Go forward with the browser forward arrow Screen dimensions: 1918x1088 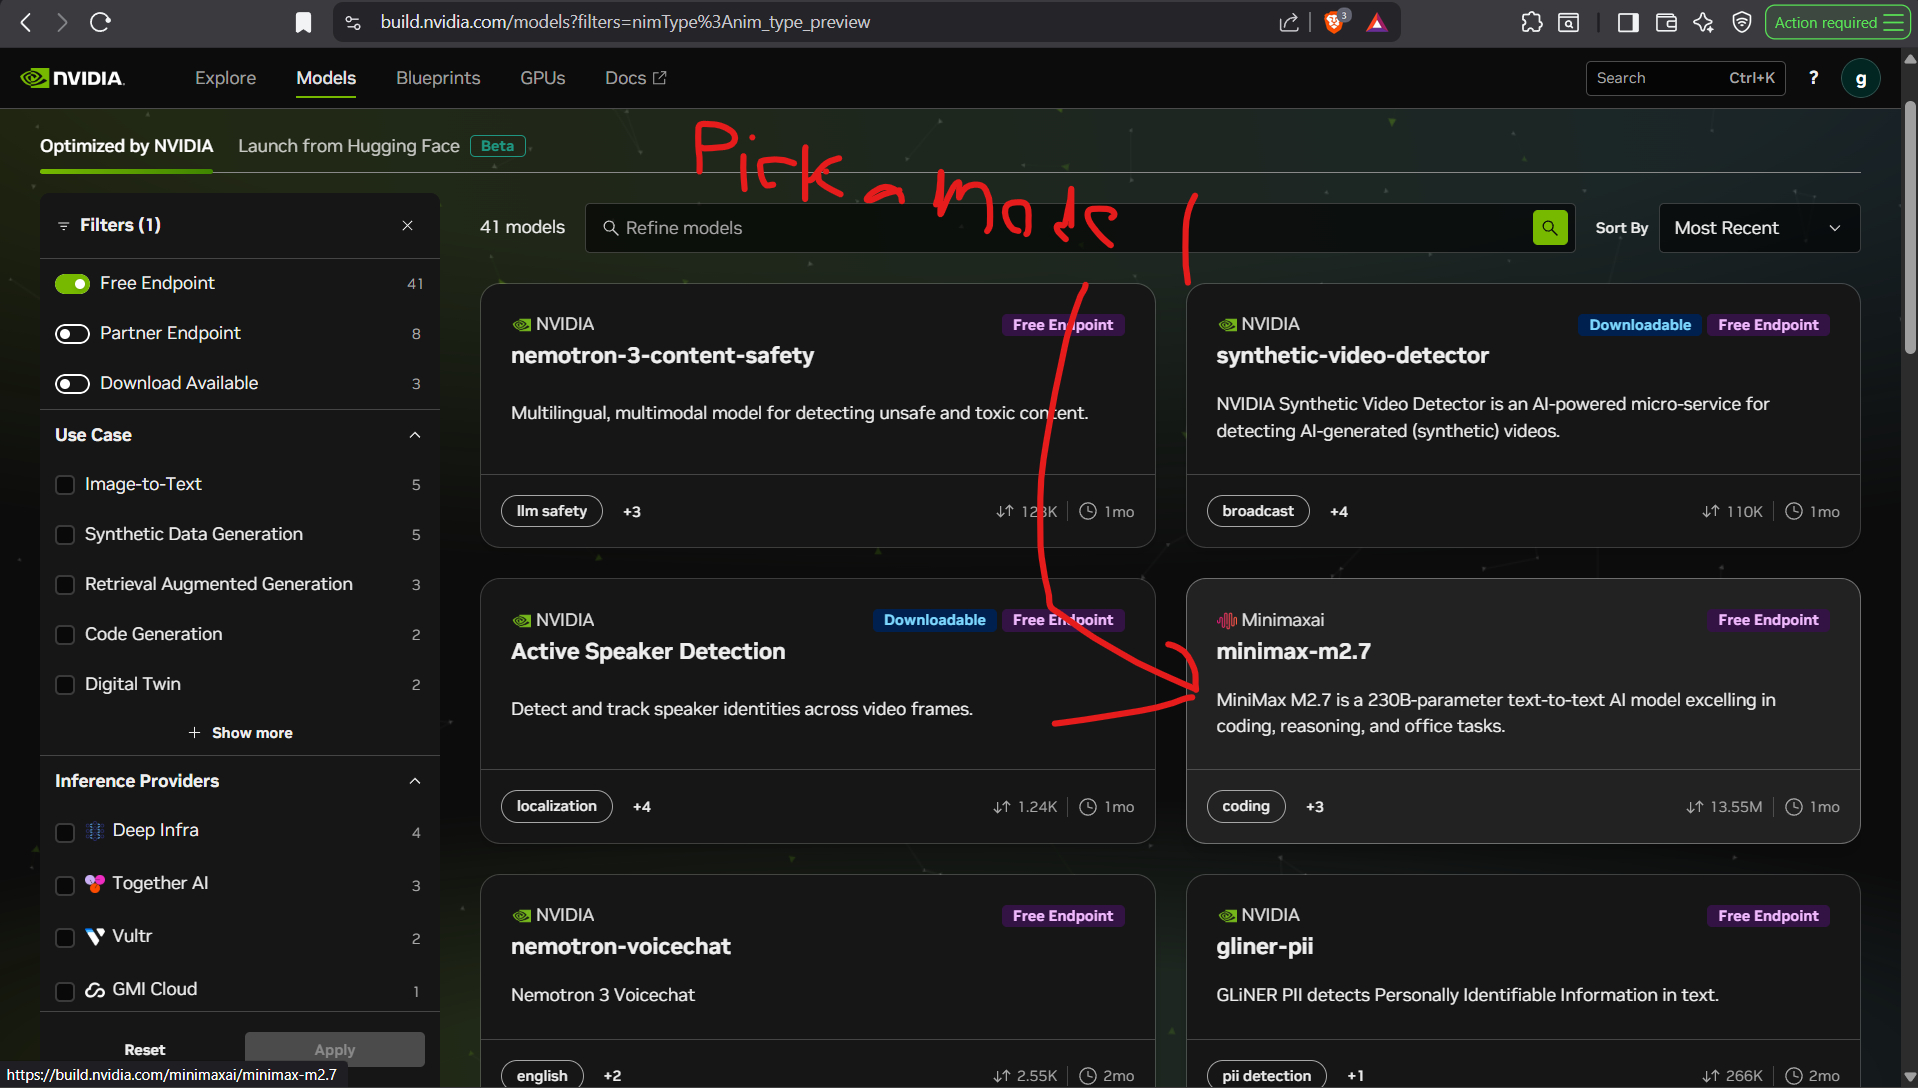click(62, 22)
